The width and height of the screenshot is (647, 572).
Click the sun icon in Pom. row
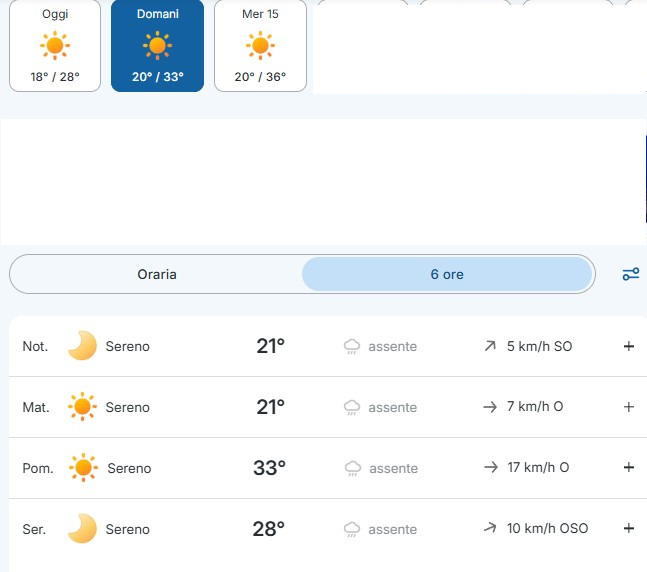pos(83,468)
